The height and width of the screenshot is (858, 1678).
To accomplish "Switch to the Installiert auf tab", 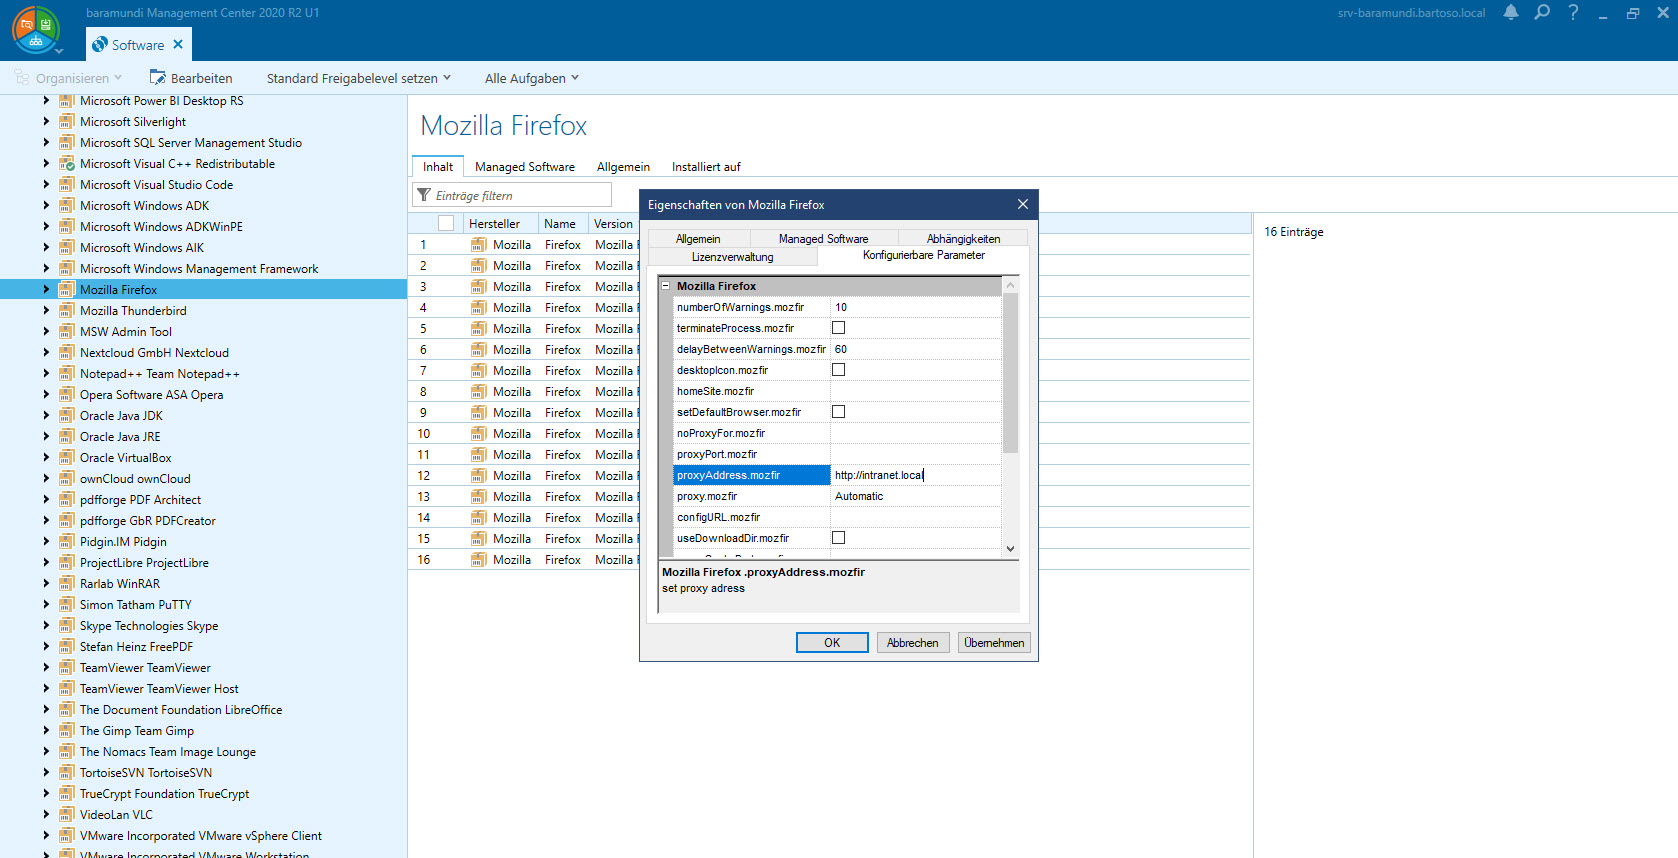I will 706,167.
